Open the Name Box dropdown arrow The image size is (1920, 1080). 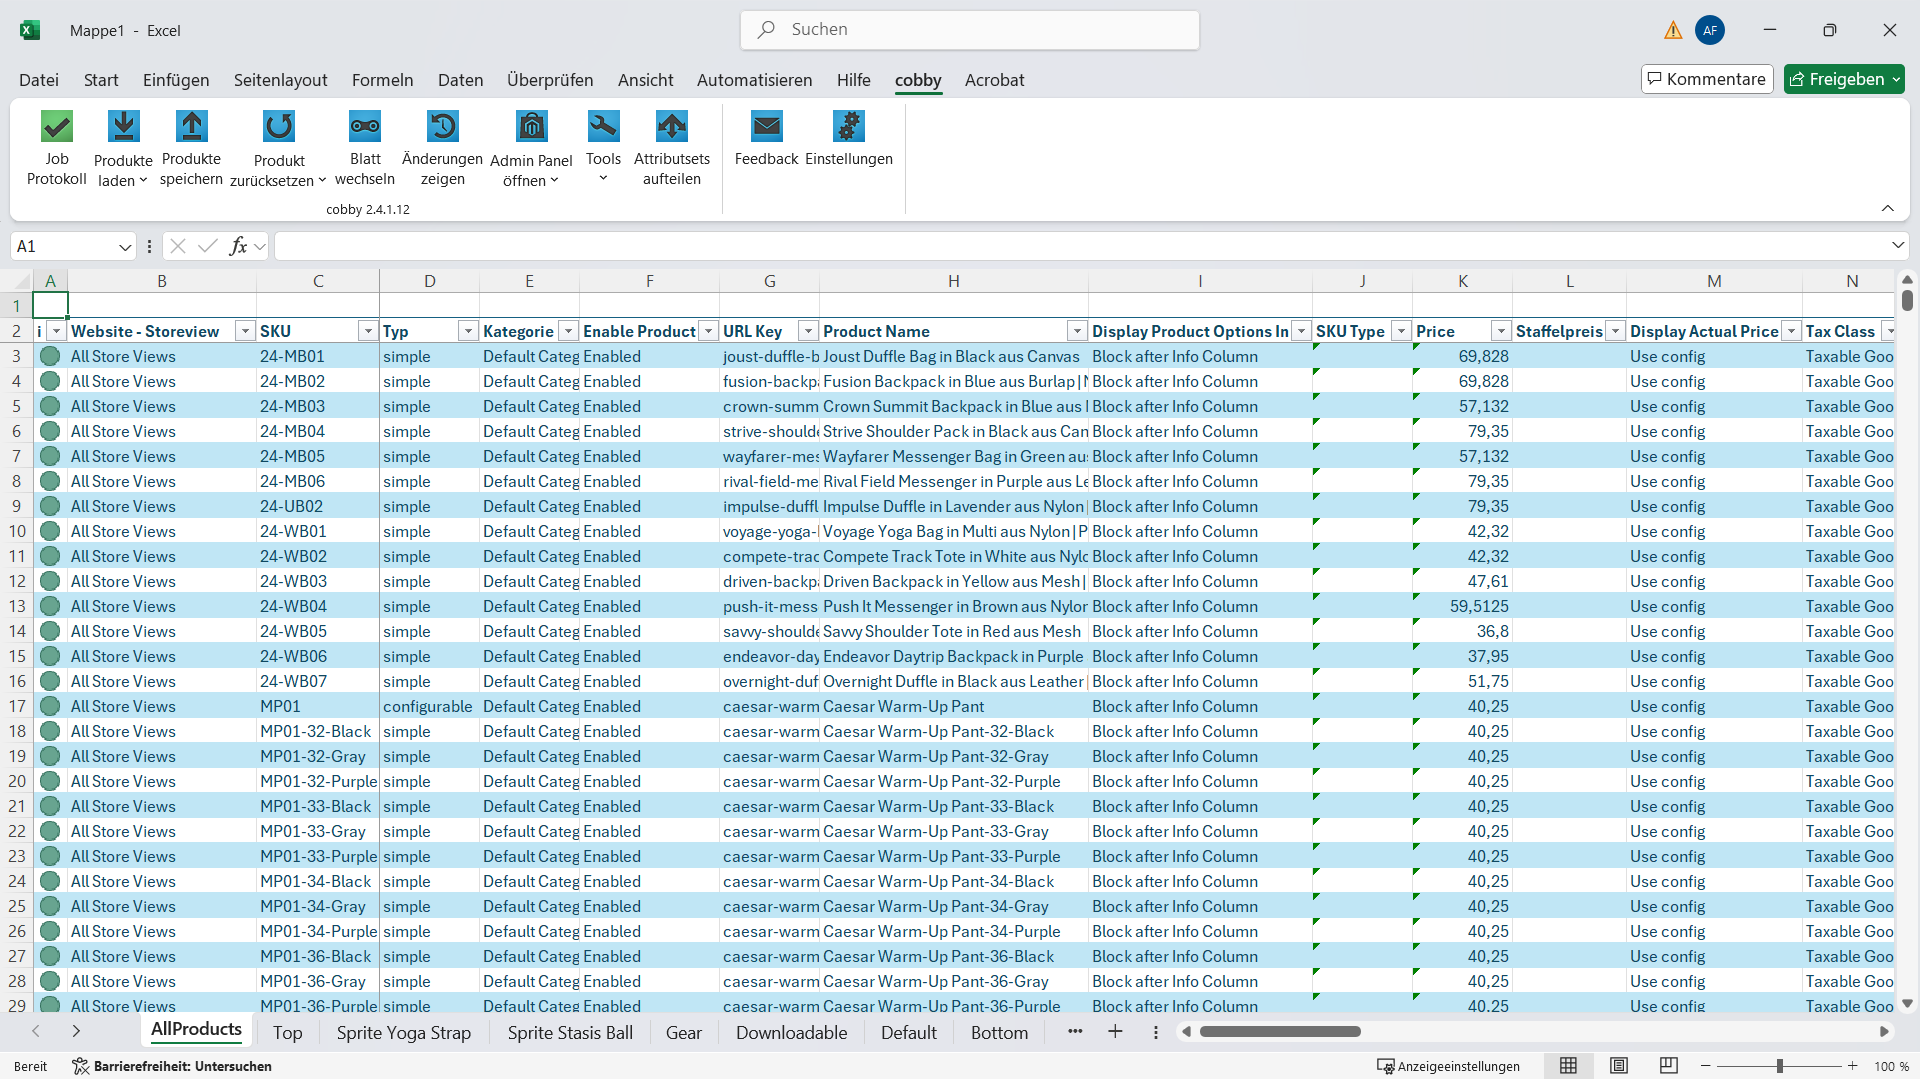tap(125, 247)
